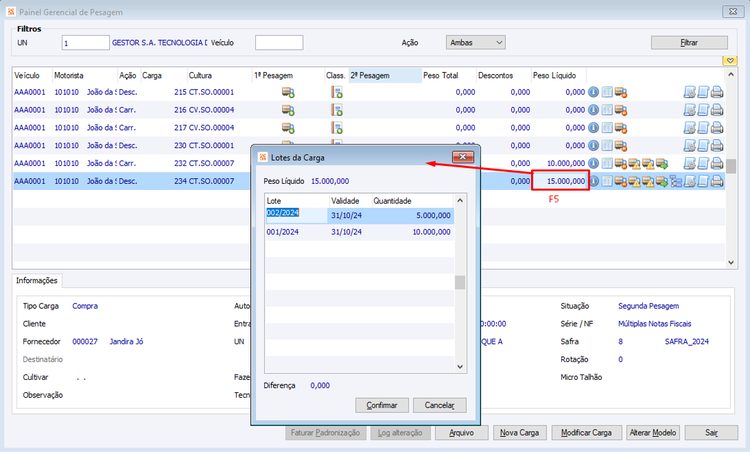
Task: Select the Informações tab
Action: (x=37, y=280)
